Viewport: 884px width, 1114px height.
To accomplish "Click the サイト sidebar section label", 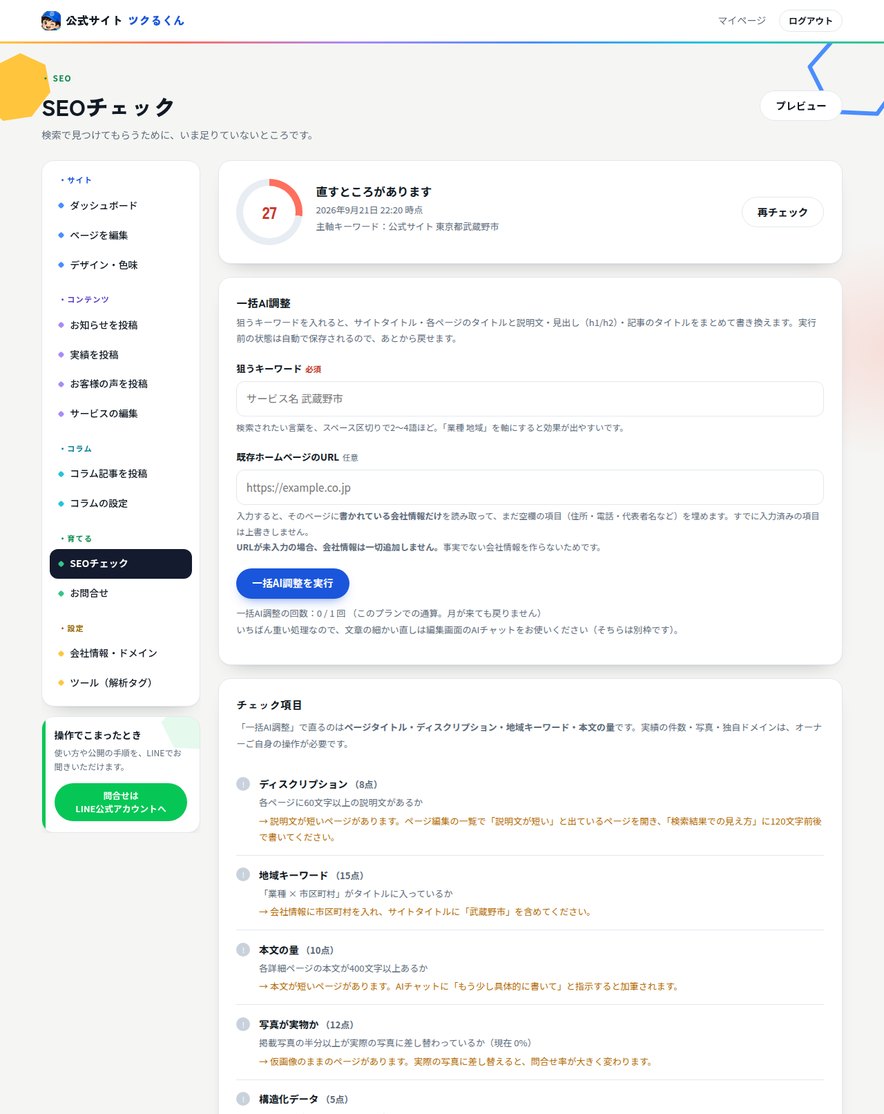I will tap(79, 180).
